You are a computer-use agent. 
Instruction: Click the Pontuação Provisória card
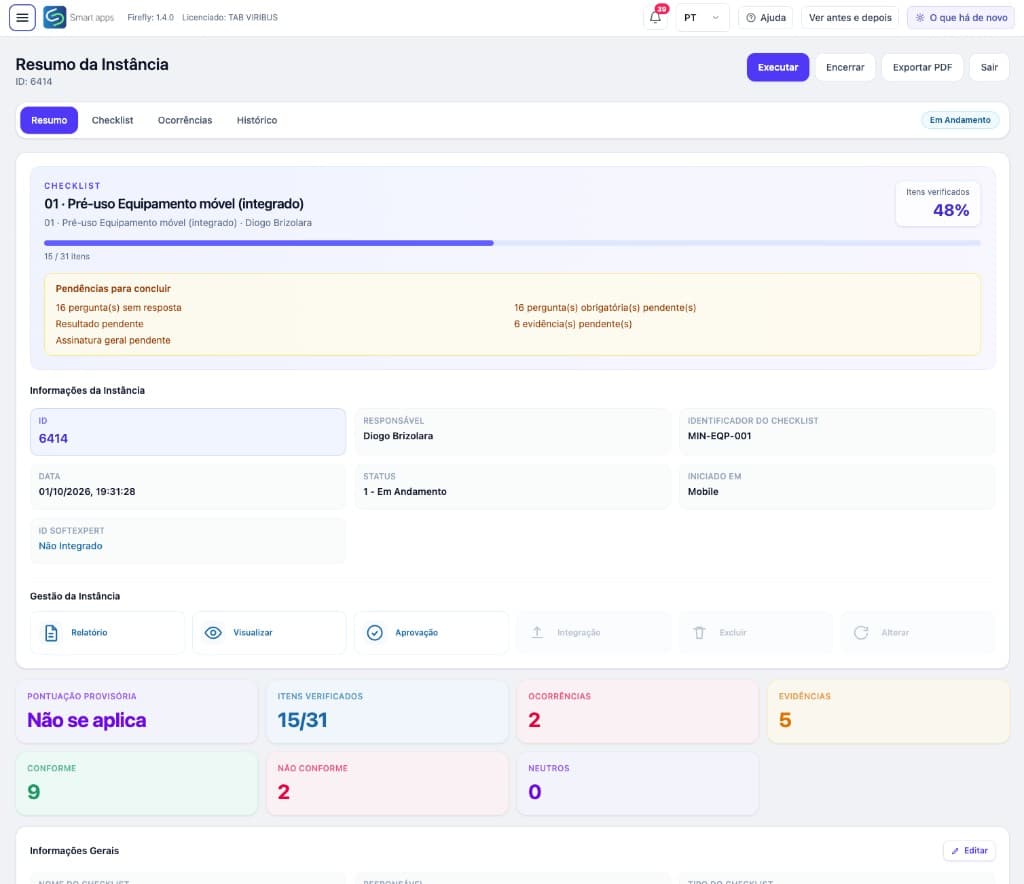(x=136, y=711)
